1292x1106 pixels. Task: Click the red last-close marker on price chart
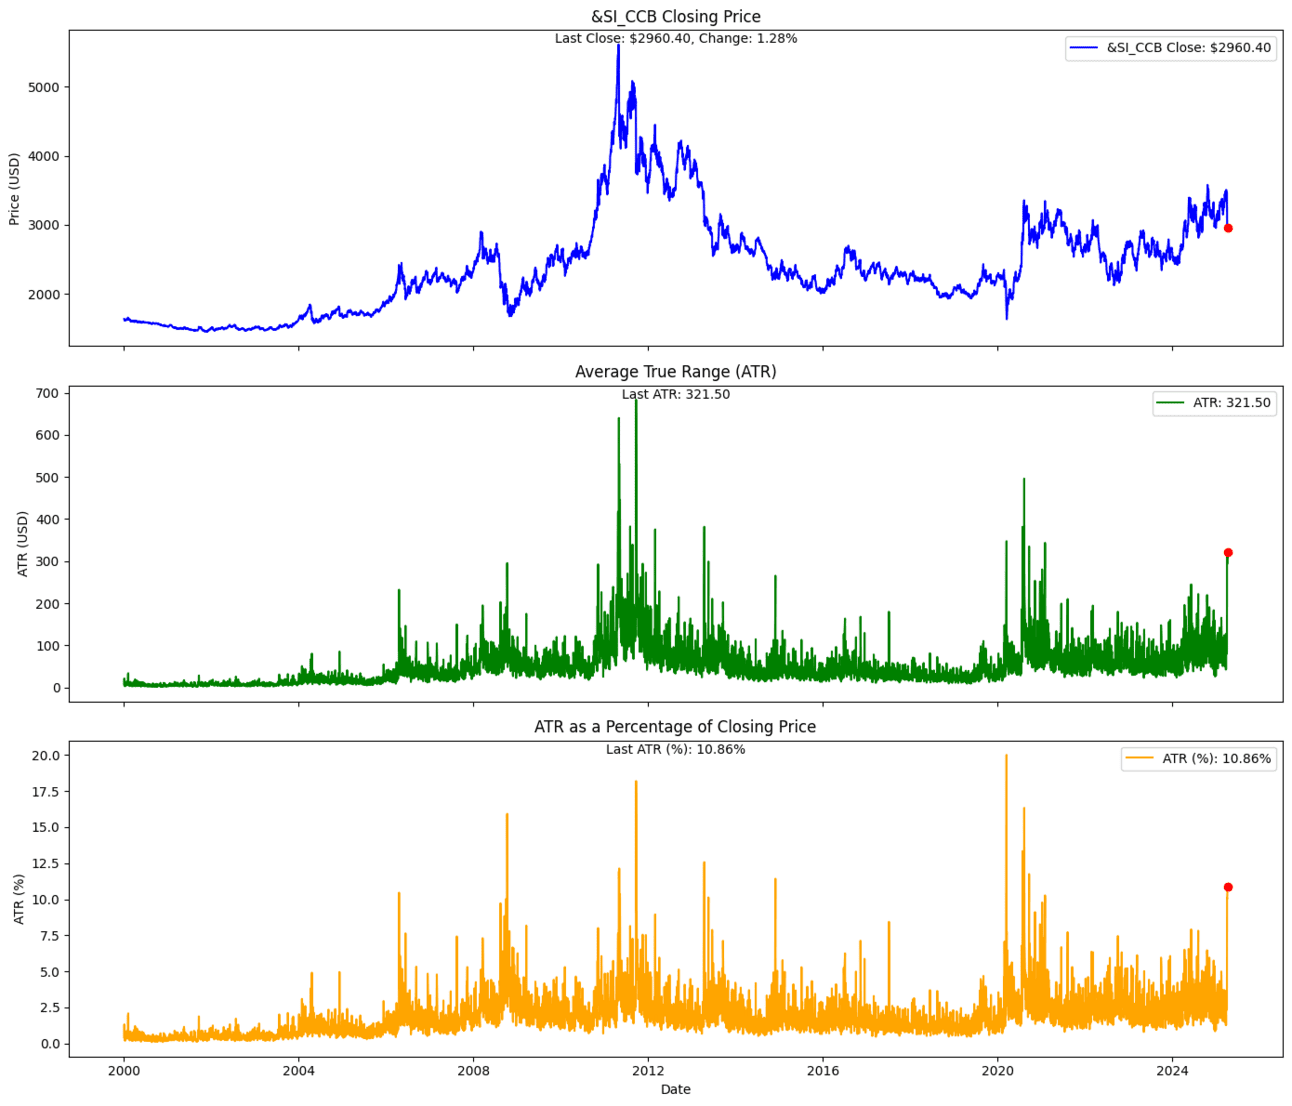1228,228
